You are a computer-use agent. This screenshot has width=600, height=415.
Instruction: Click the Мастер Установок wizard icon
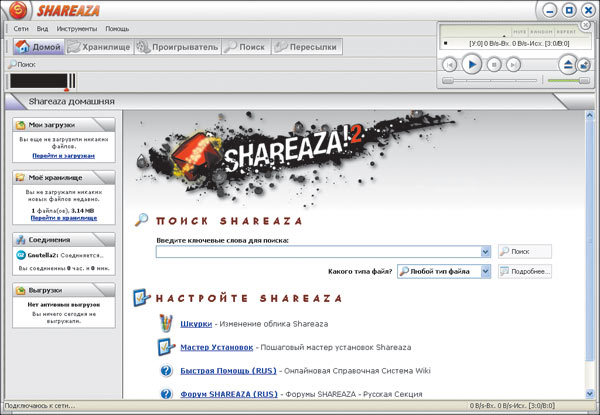click(167, 348)
